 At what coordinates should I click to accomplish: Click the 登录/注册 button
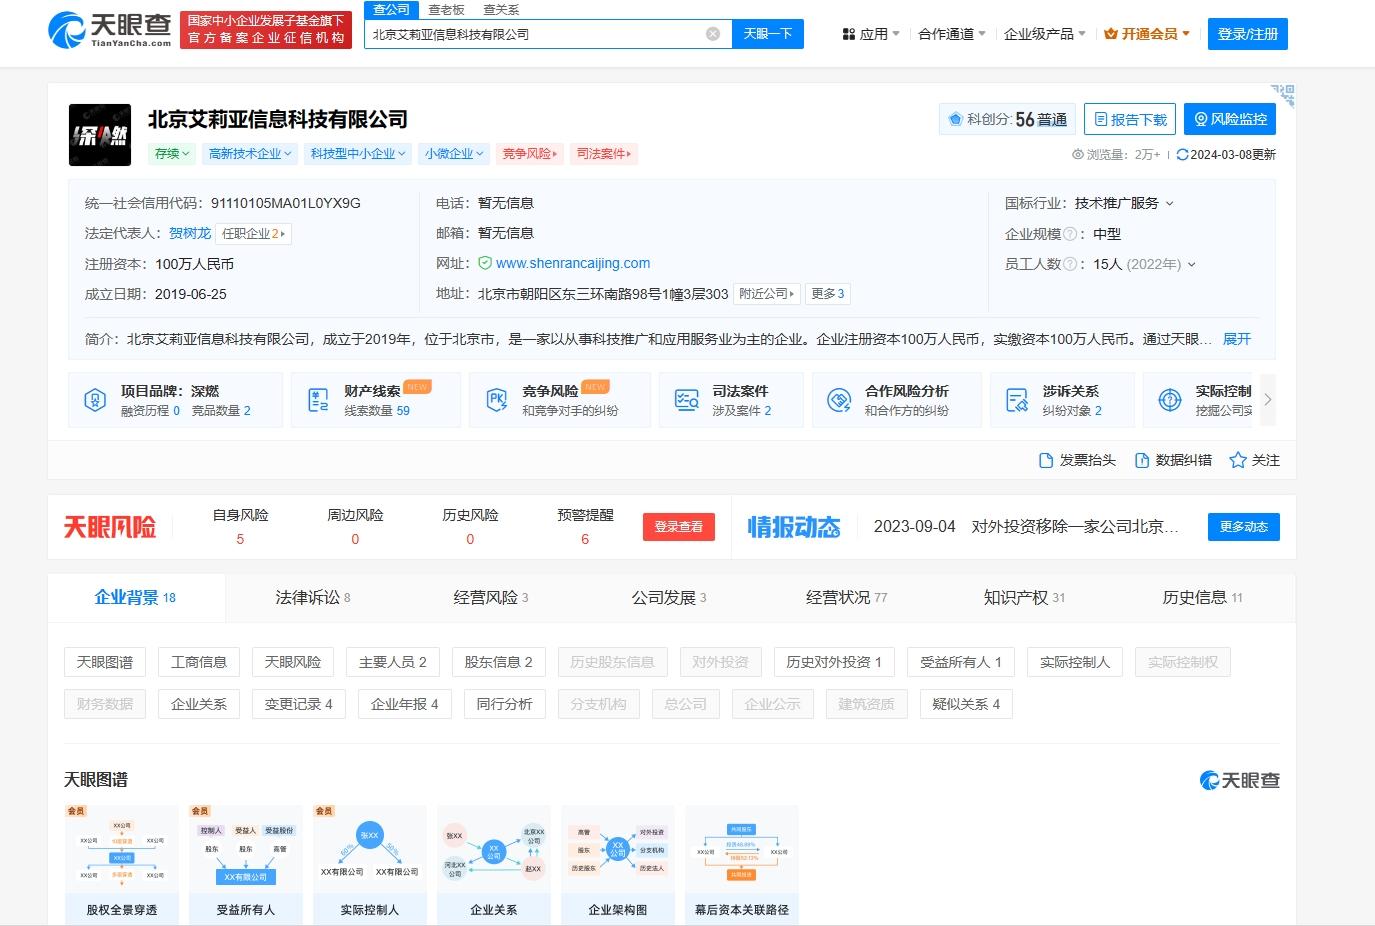1248,34
